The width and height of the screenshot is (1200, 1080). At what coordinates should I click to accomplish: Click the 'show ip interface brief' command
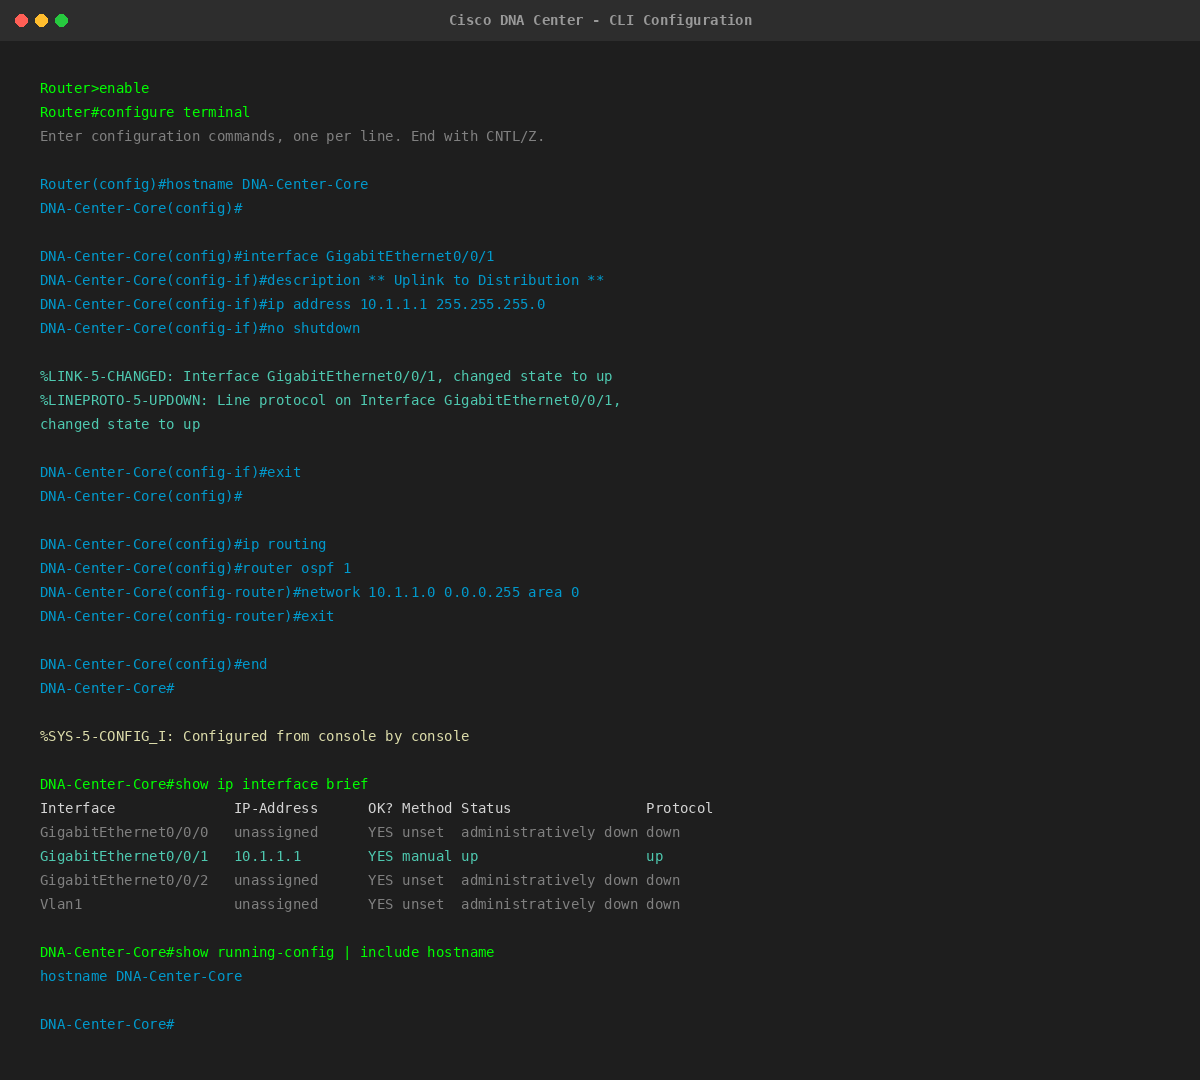tap(203, 784)
